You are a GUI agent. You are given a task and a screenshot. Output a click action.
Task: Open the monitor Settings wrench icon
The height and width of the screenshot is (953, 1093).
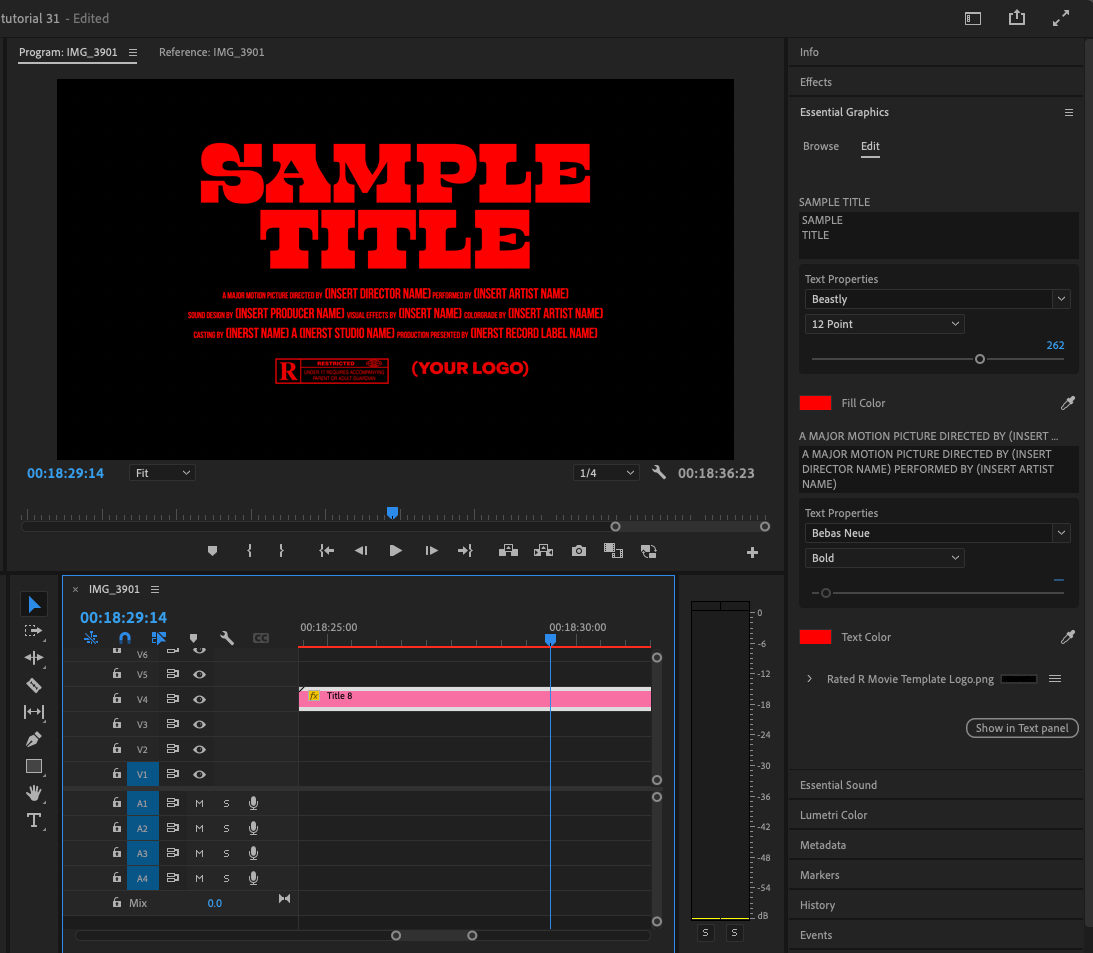coord(659,472)
